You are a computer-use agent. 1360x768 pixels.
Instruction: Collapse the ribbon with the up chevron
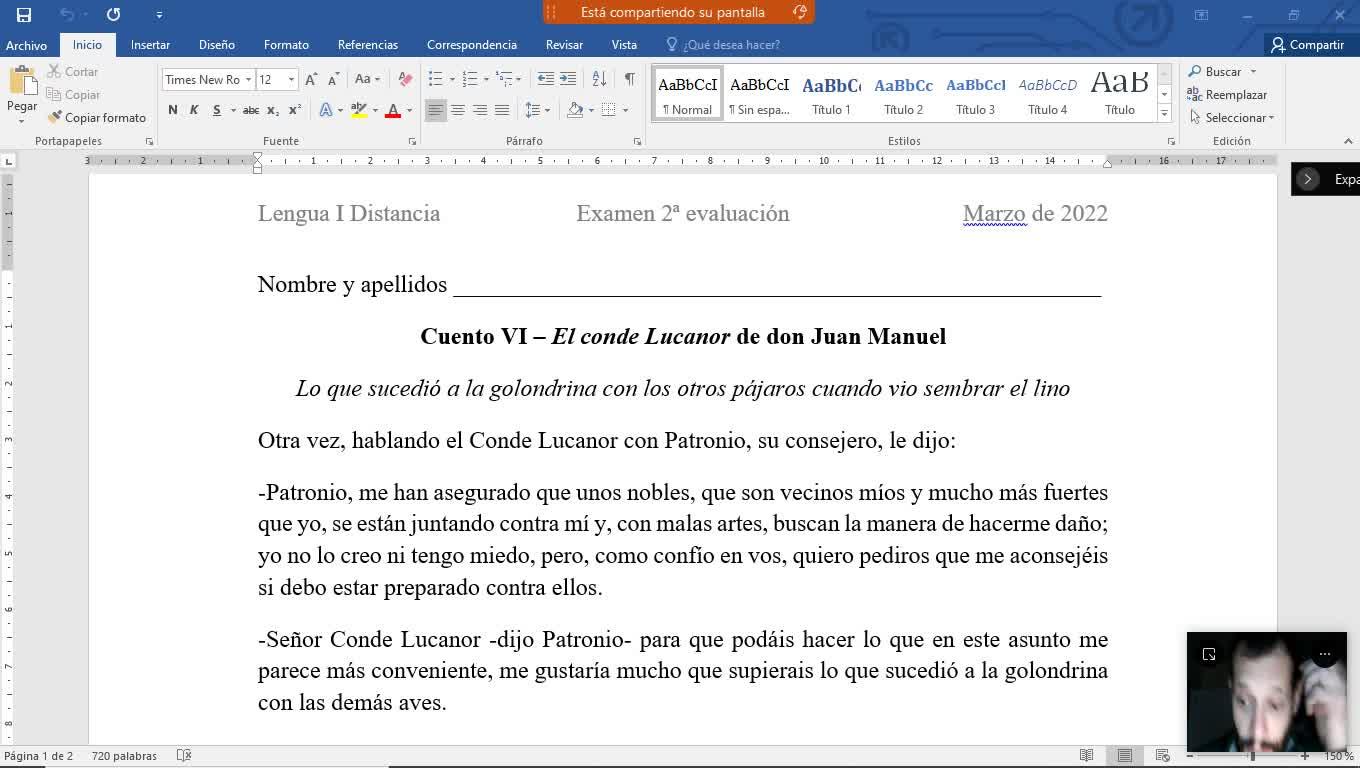tap(1347, 142)
